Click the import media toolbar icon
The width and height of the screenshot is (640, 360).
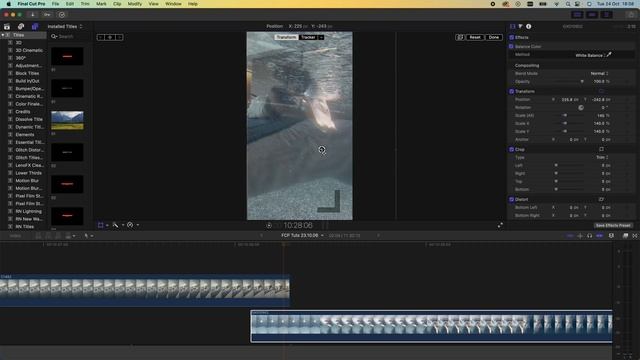[33, 15]
